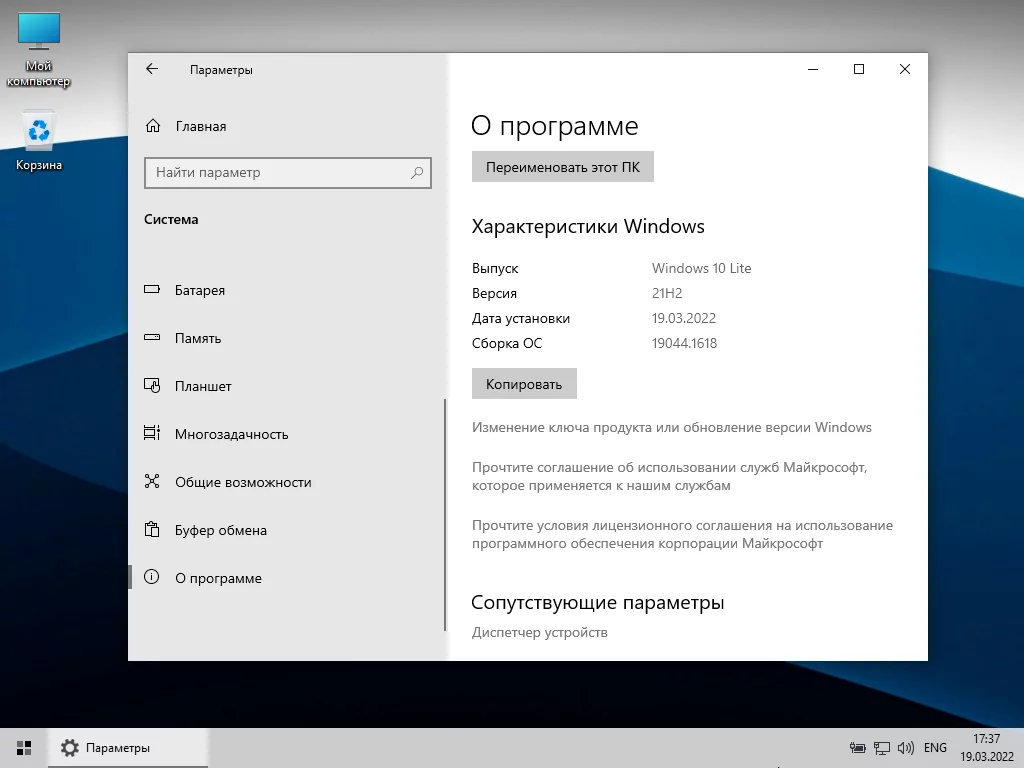Open the Общие возможности page
This screenshot has height=768, width=1024.
pyautogui.click(x=286, y=482)
